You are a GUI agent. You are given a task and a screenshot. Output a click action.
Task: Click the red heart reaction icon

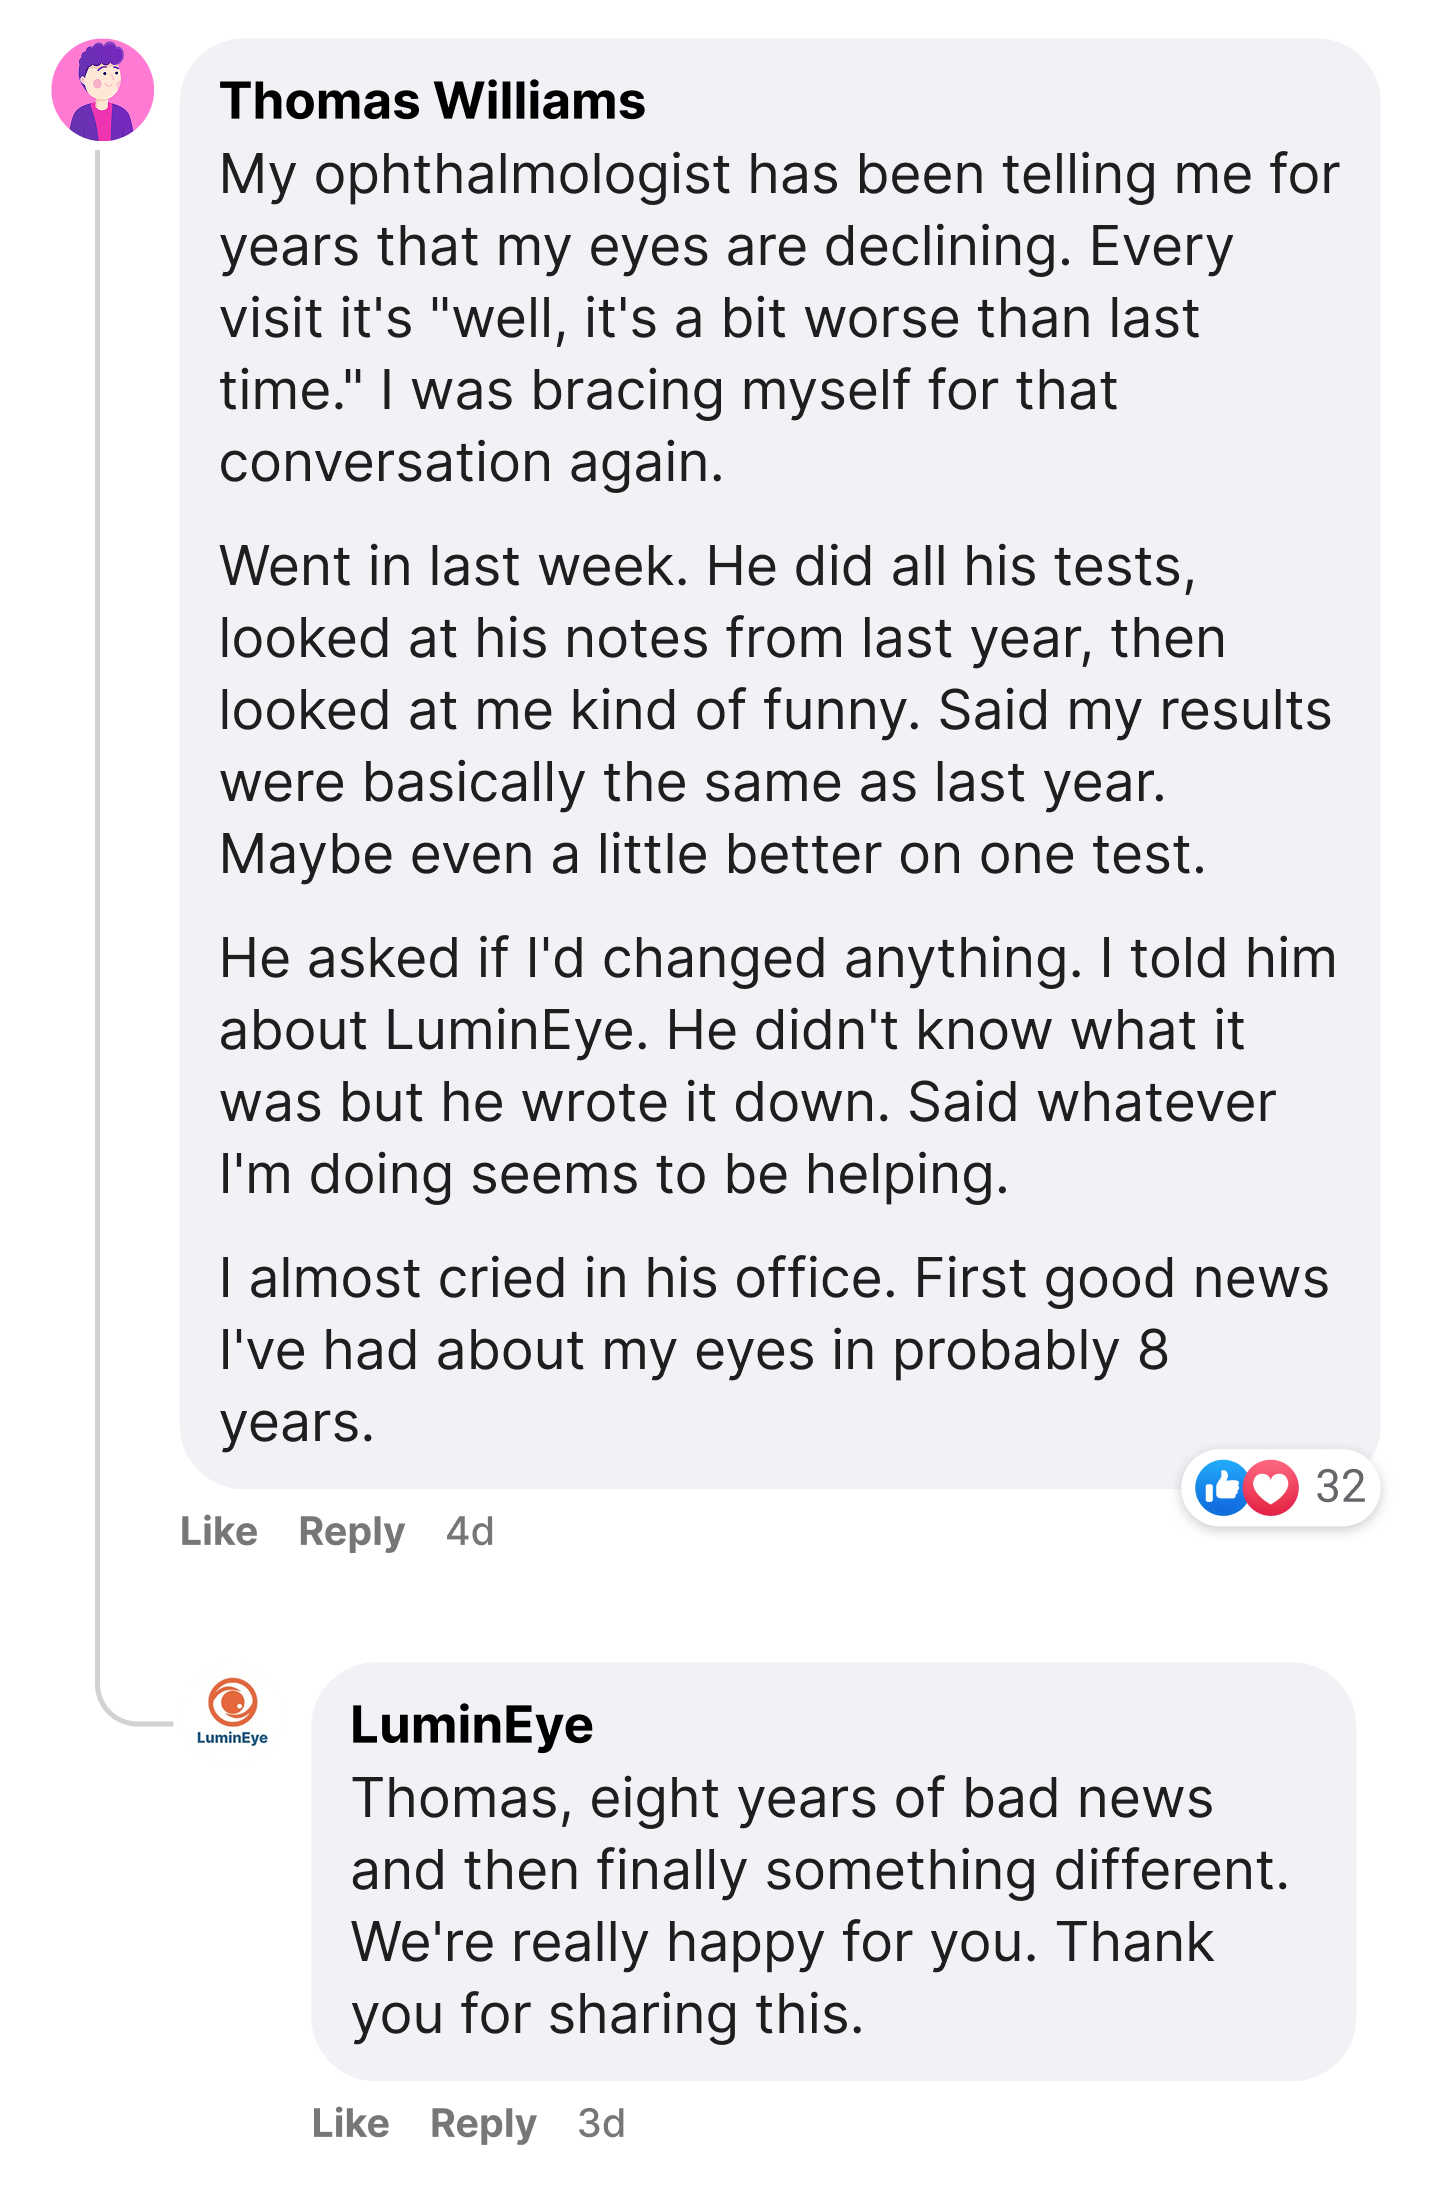pyautogui.click(x=1271, y=1487)
